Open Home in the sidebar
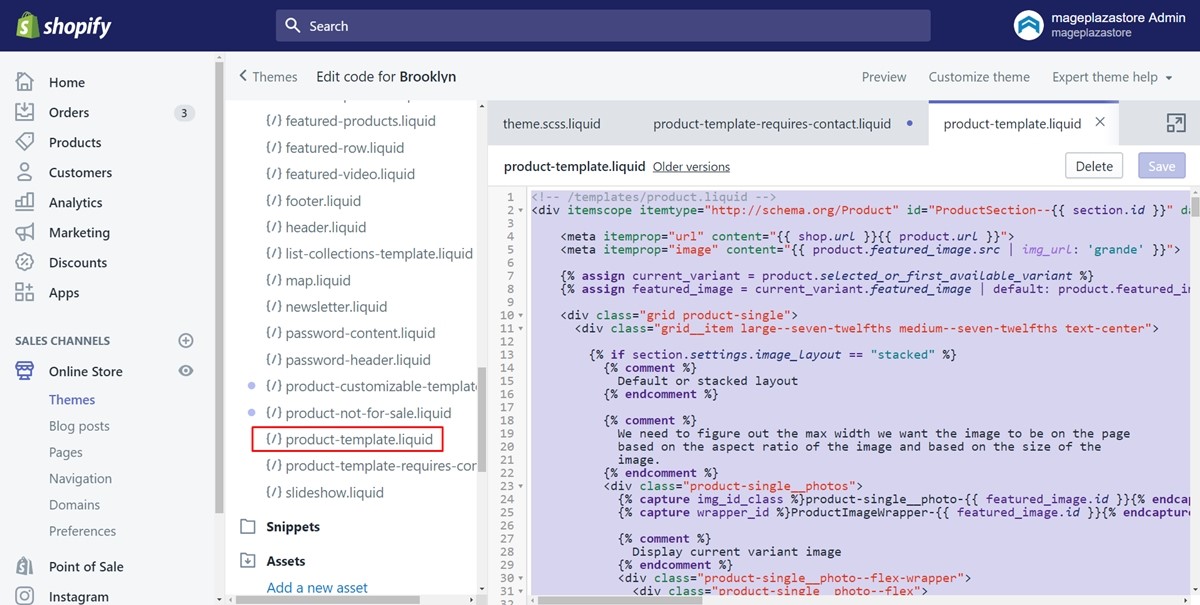This screenshot has height=605, width=1200. point(67,83)
